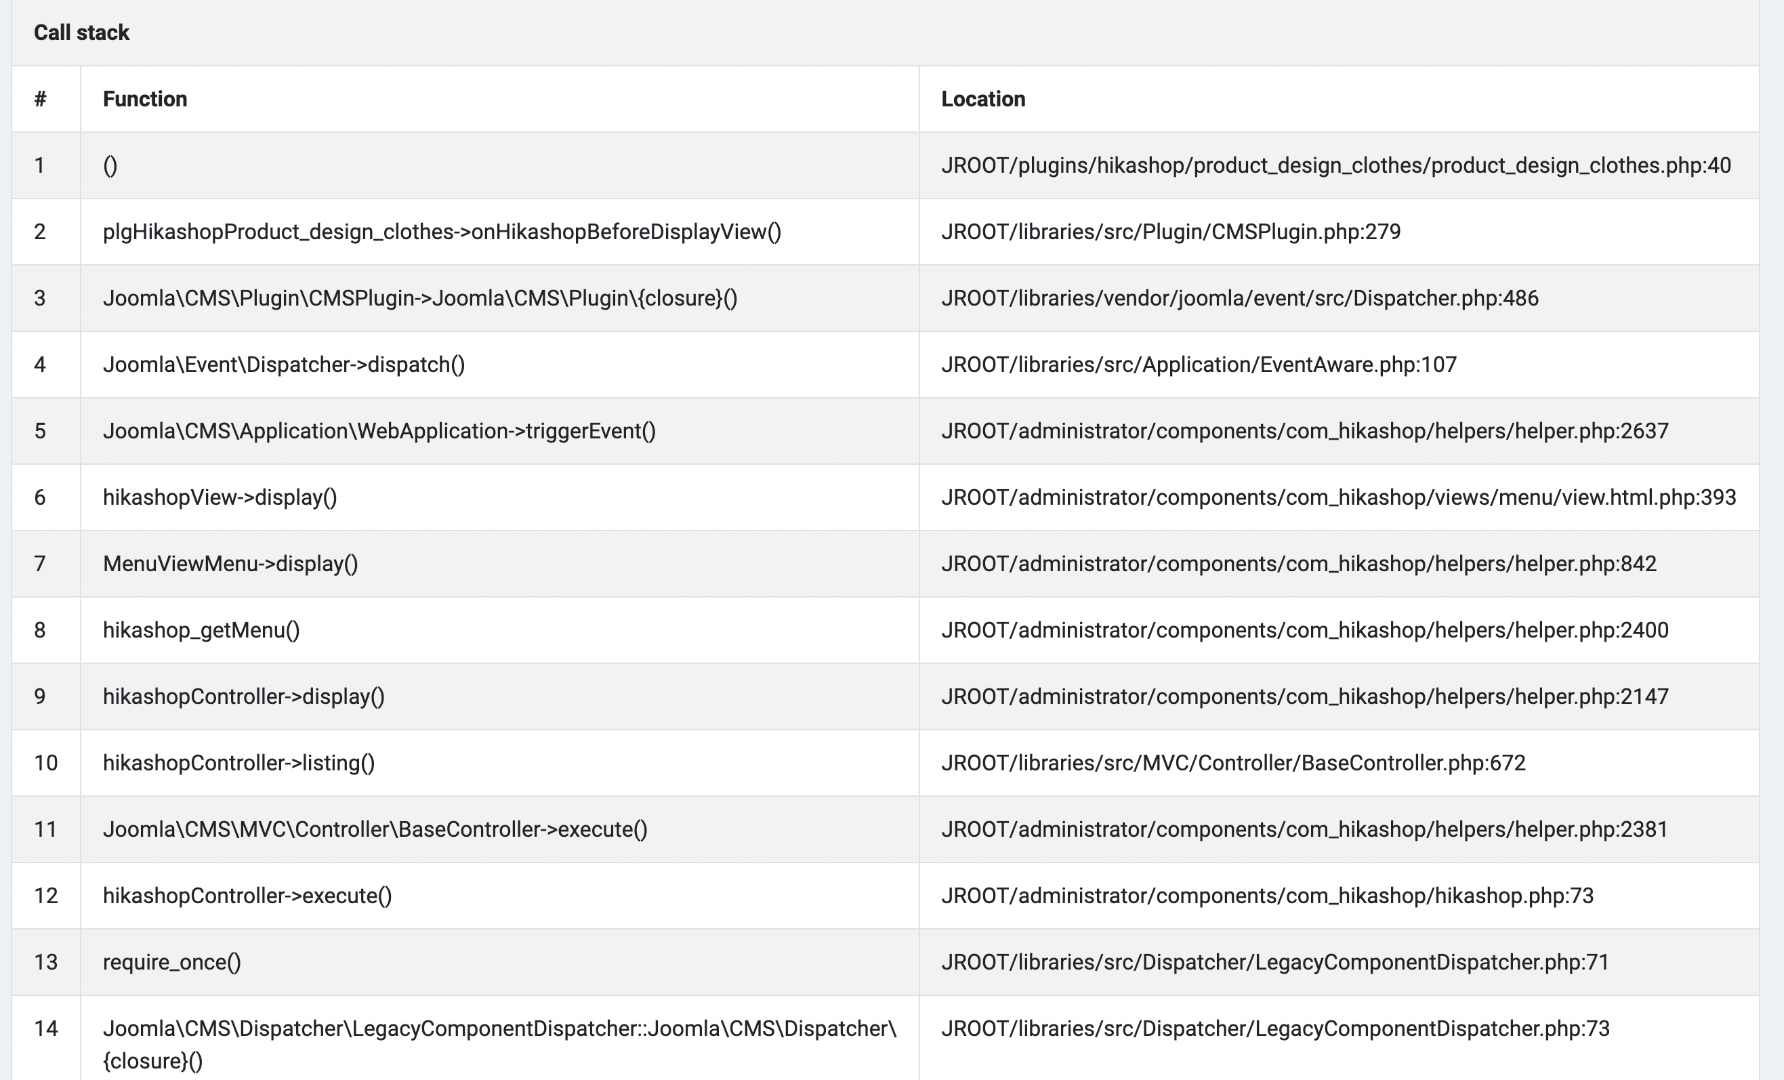Image resolution: width=1784 pixels, height=1080 pixels.
Task: Click the MenuViewMenu->display() function entry
Action: click(230, 564)
